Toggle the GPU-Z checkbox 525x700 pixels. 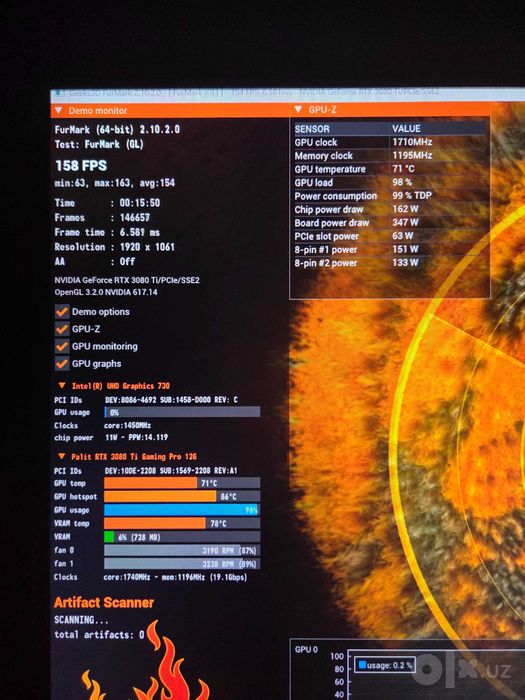62,329
